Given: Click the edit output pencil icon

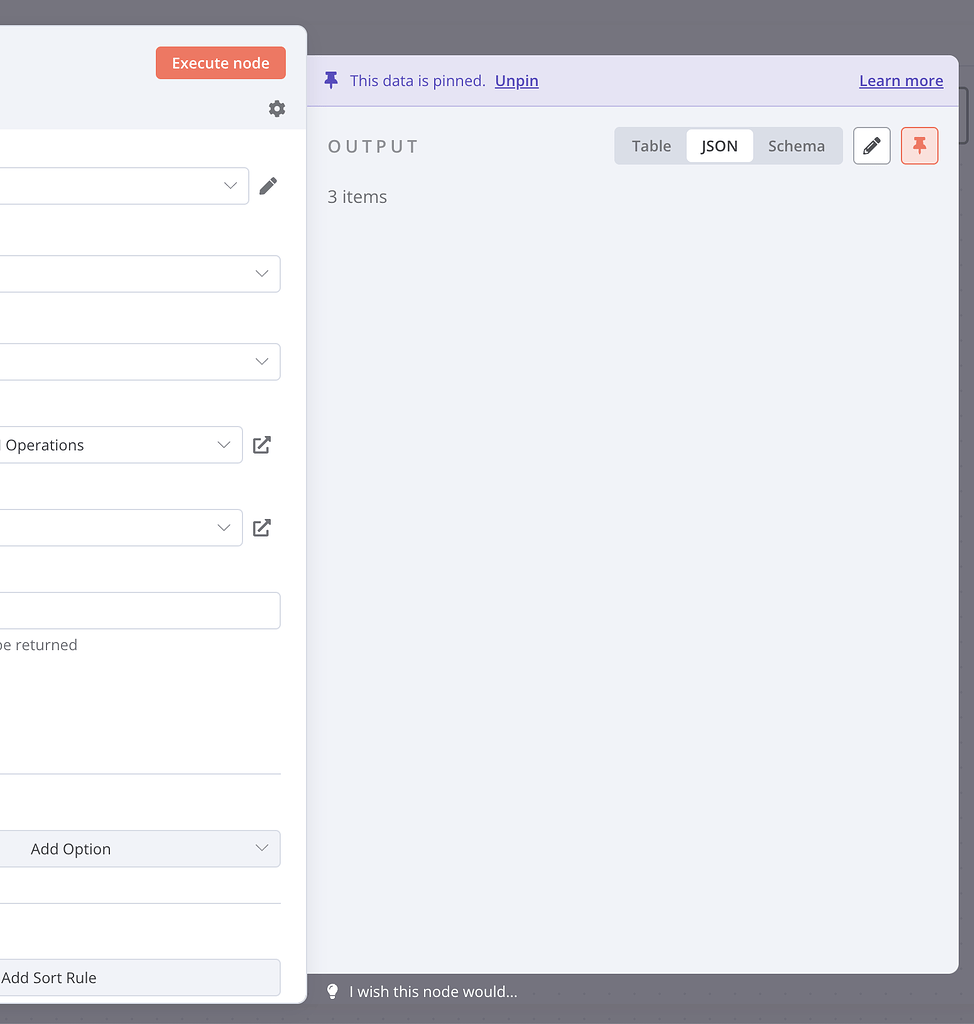Looking at the screenshot, I should coord(871,145).
